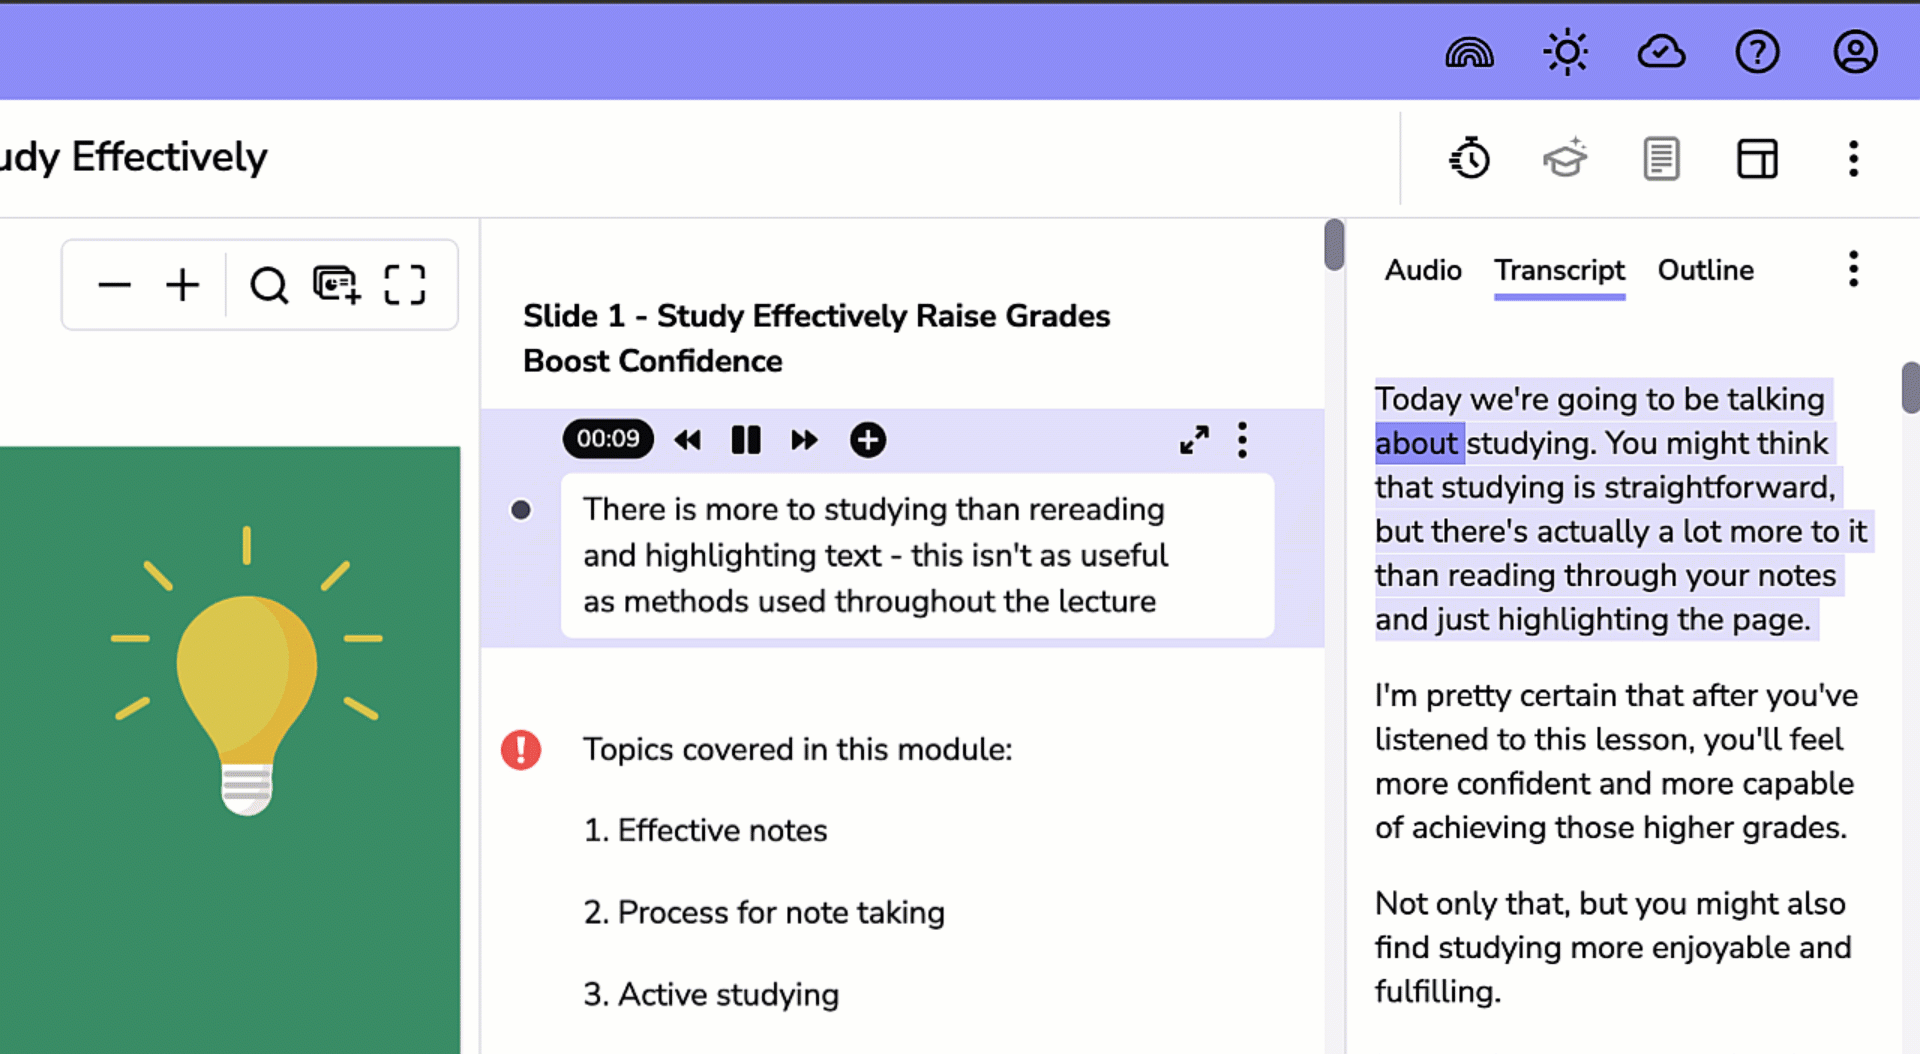Toggle the panel layout icon in the header
Screen dimensions: 1920x1054
[1757, 158]
